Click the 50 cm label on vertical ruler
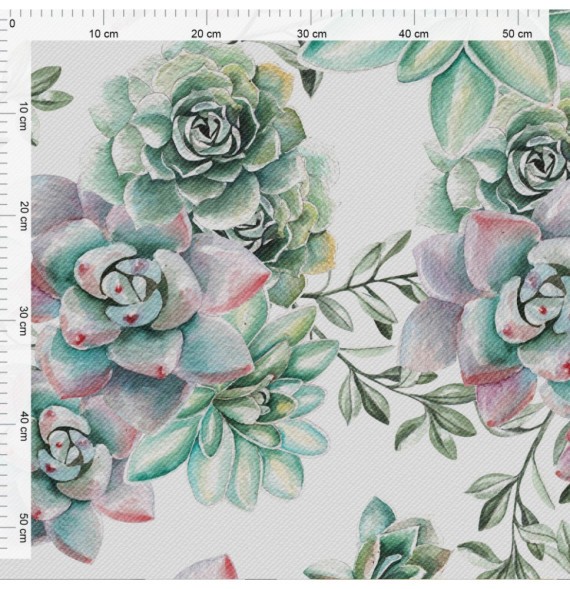The height and width of the screenshot is (589, 570). pyautogui.click(x=23, y=529)
